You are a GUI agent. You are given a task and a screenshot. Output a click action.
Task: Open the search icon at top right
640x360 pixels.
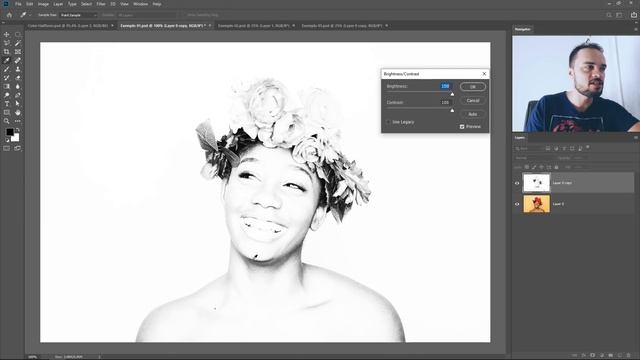click(x=609, y=15)
